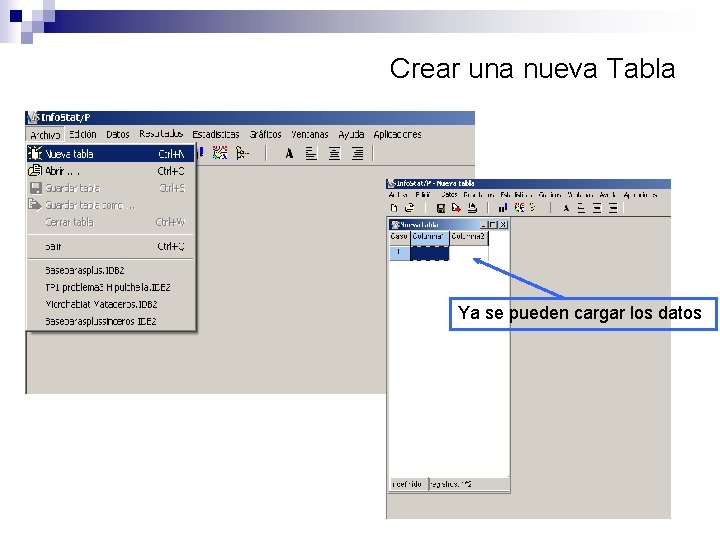This screenshot has width=720, height=540.
Task: Click new table icon in Nueva tabla window toolbar
Action: [x=394, y=208]
